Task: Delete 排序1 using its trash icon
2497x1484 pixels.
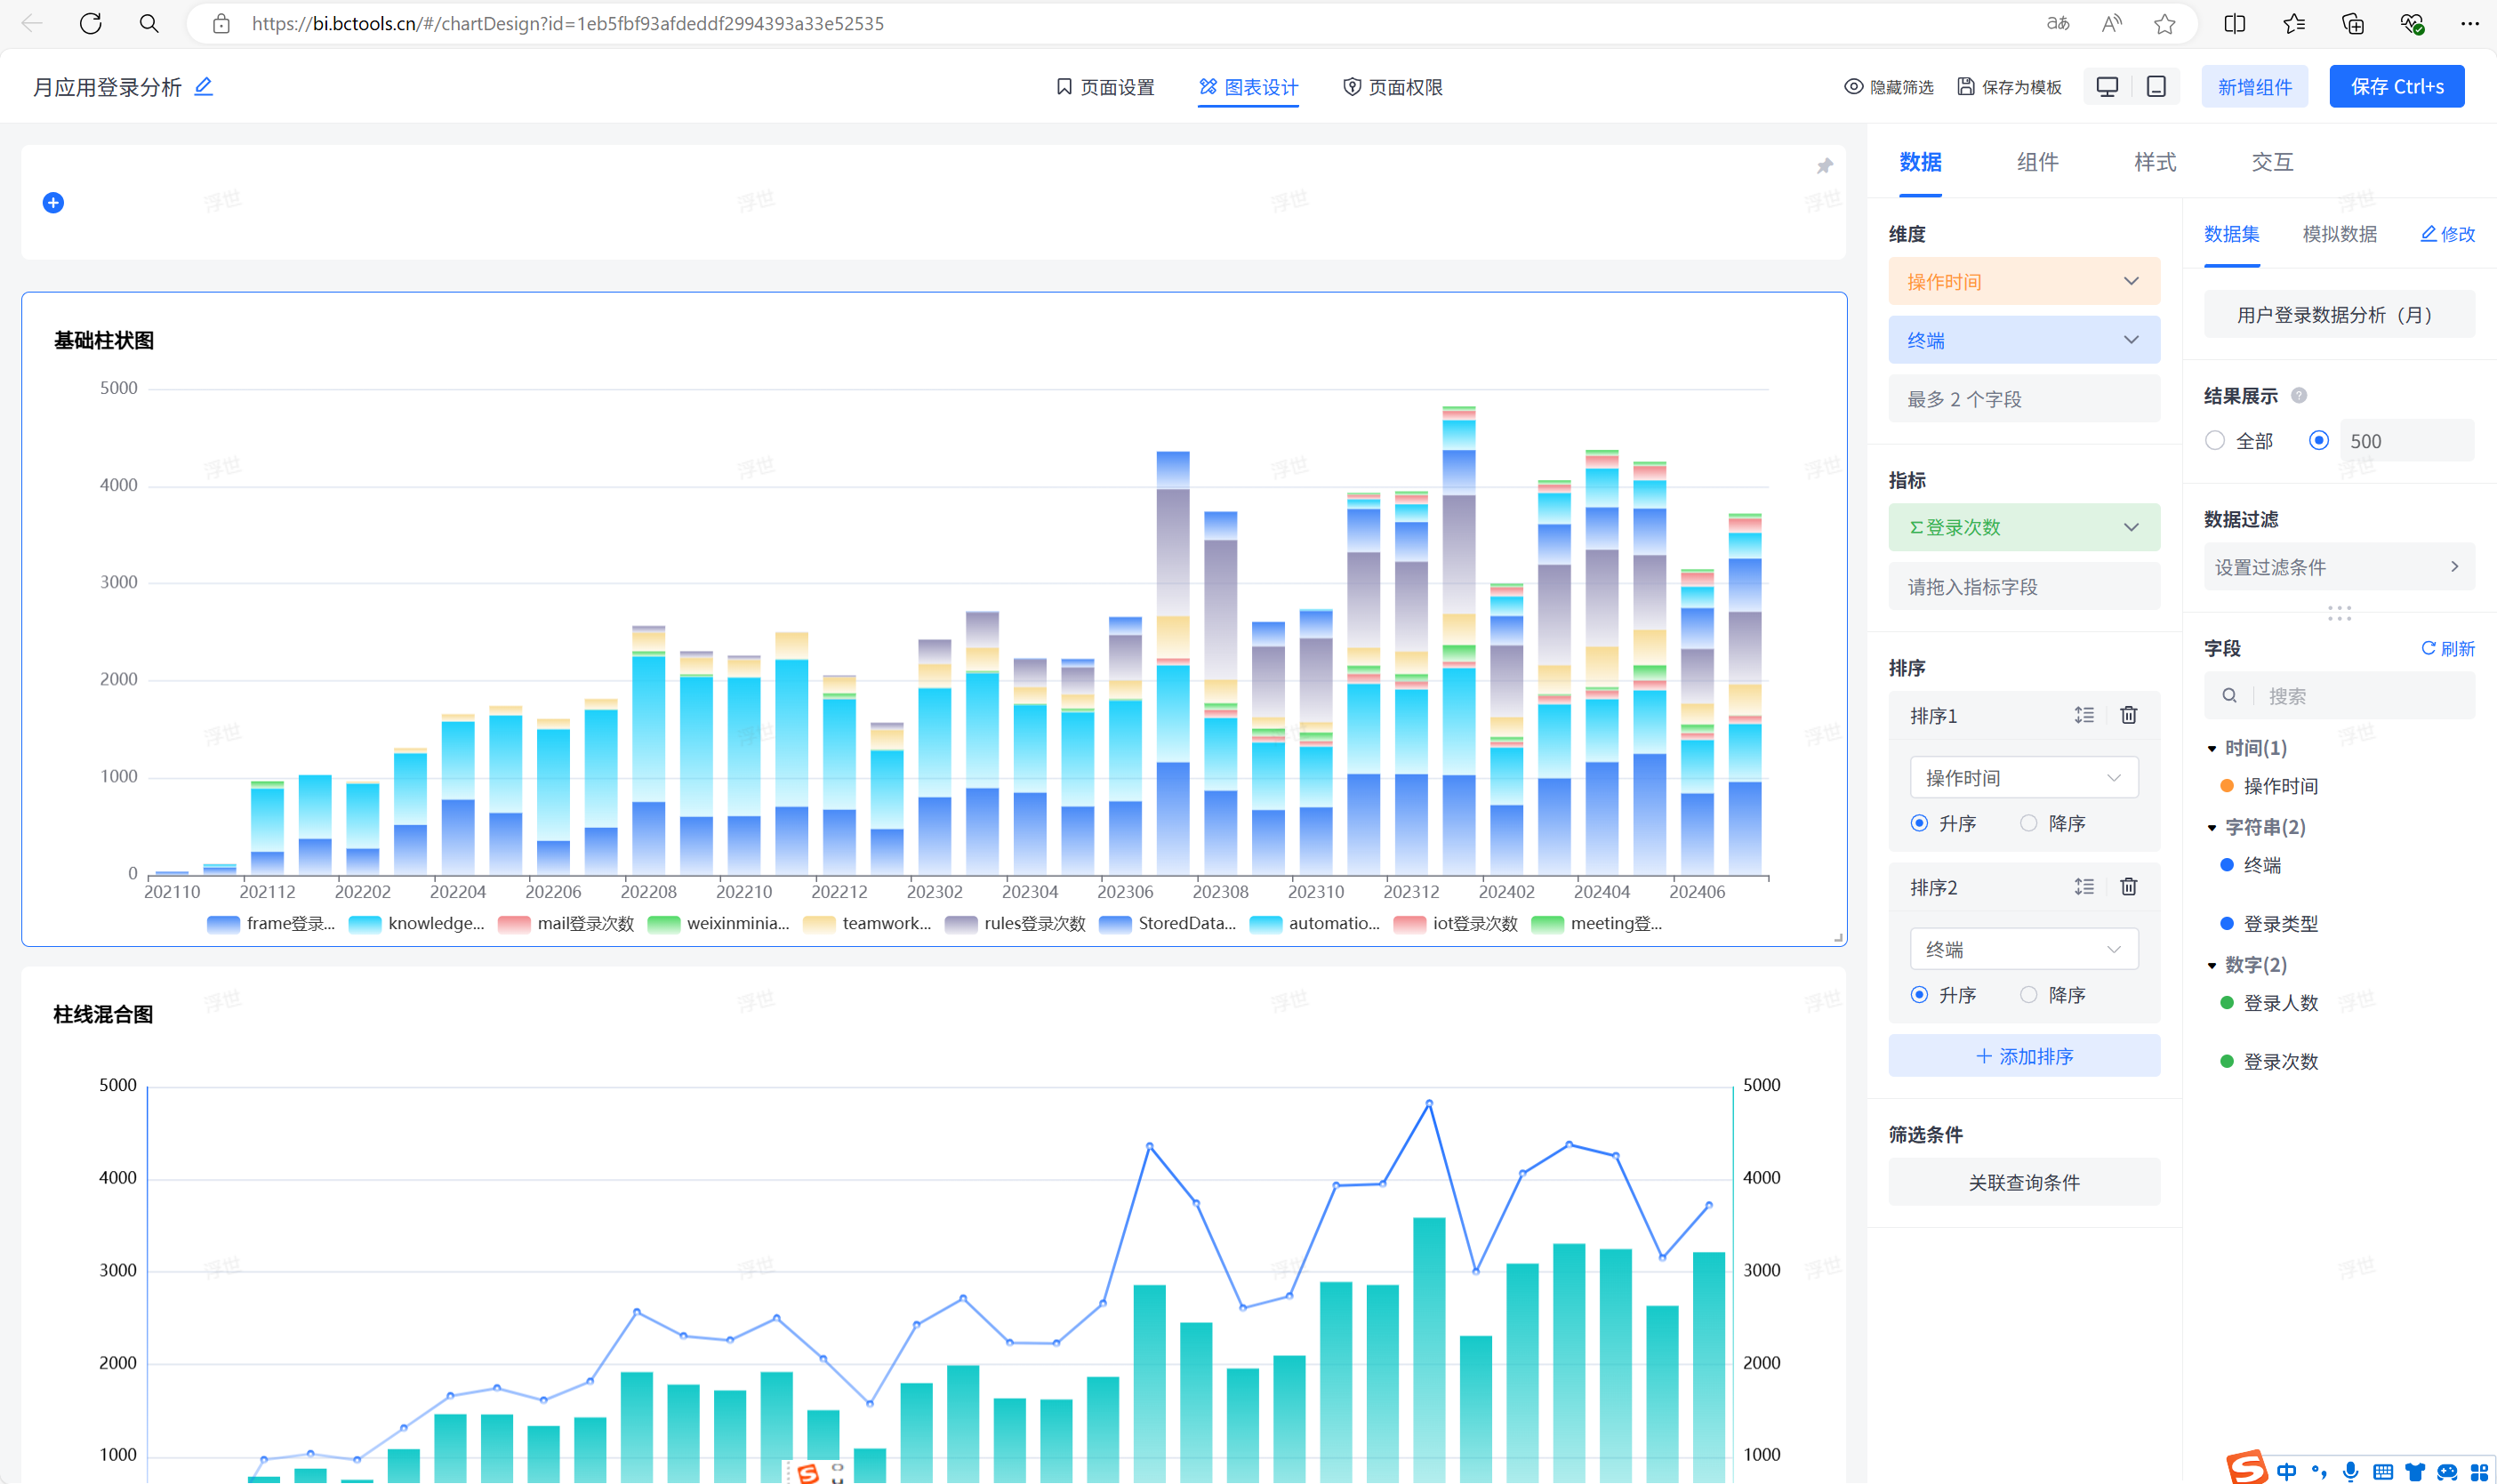Action: [2128, 715]
